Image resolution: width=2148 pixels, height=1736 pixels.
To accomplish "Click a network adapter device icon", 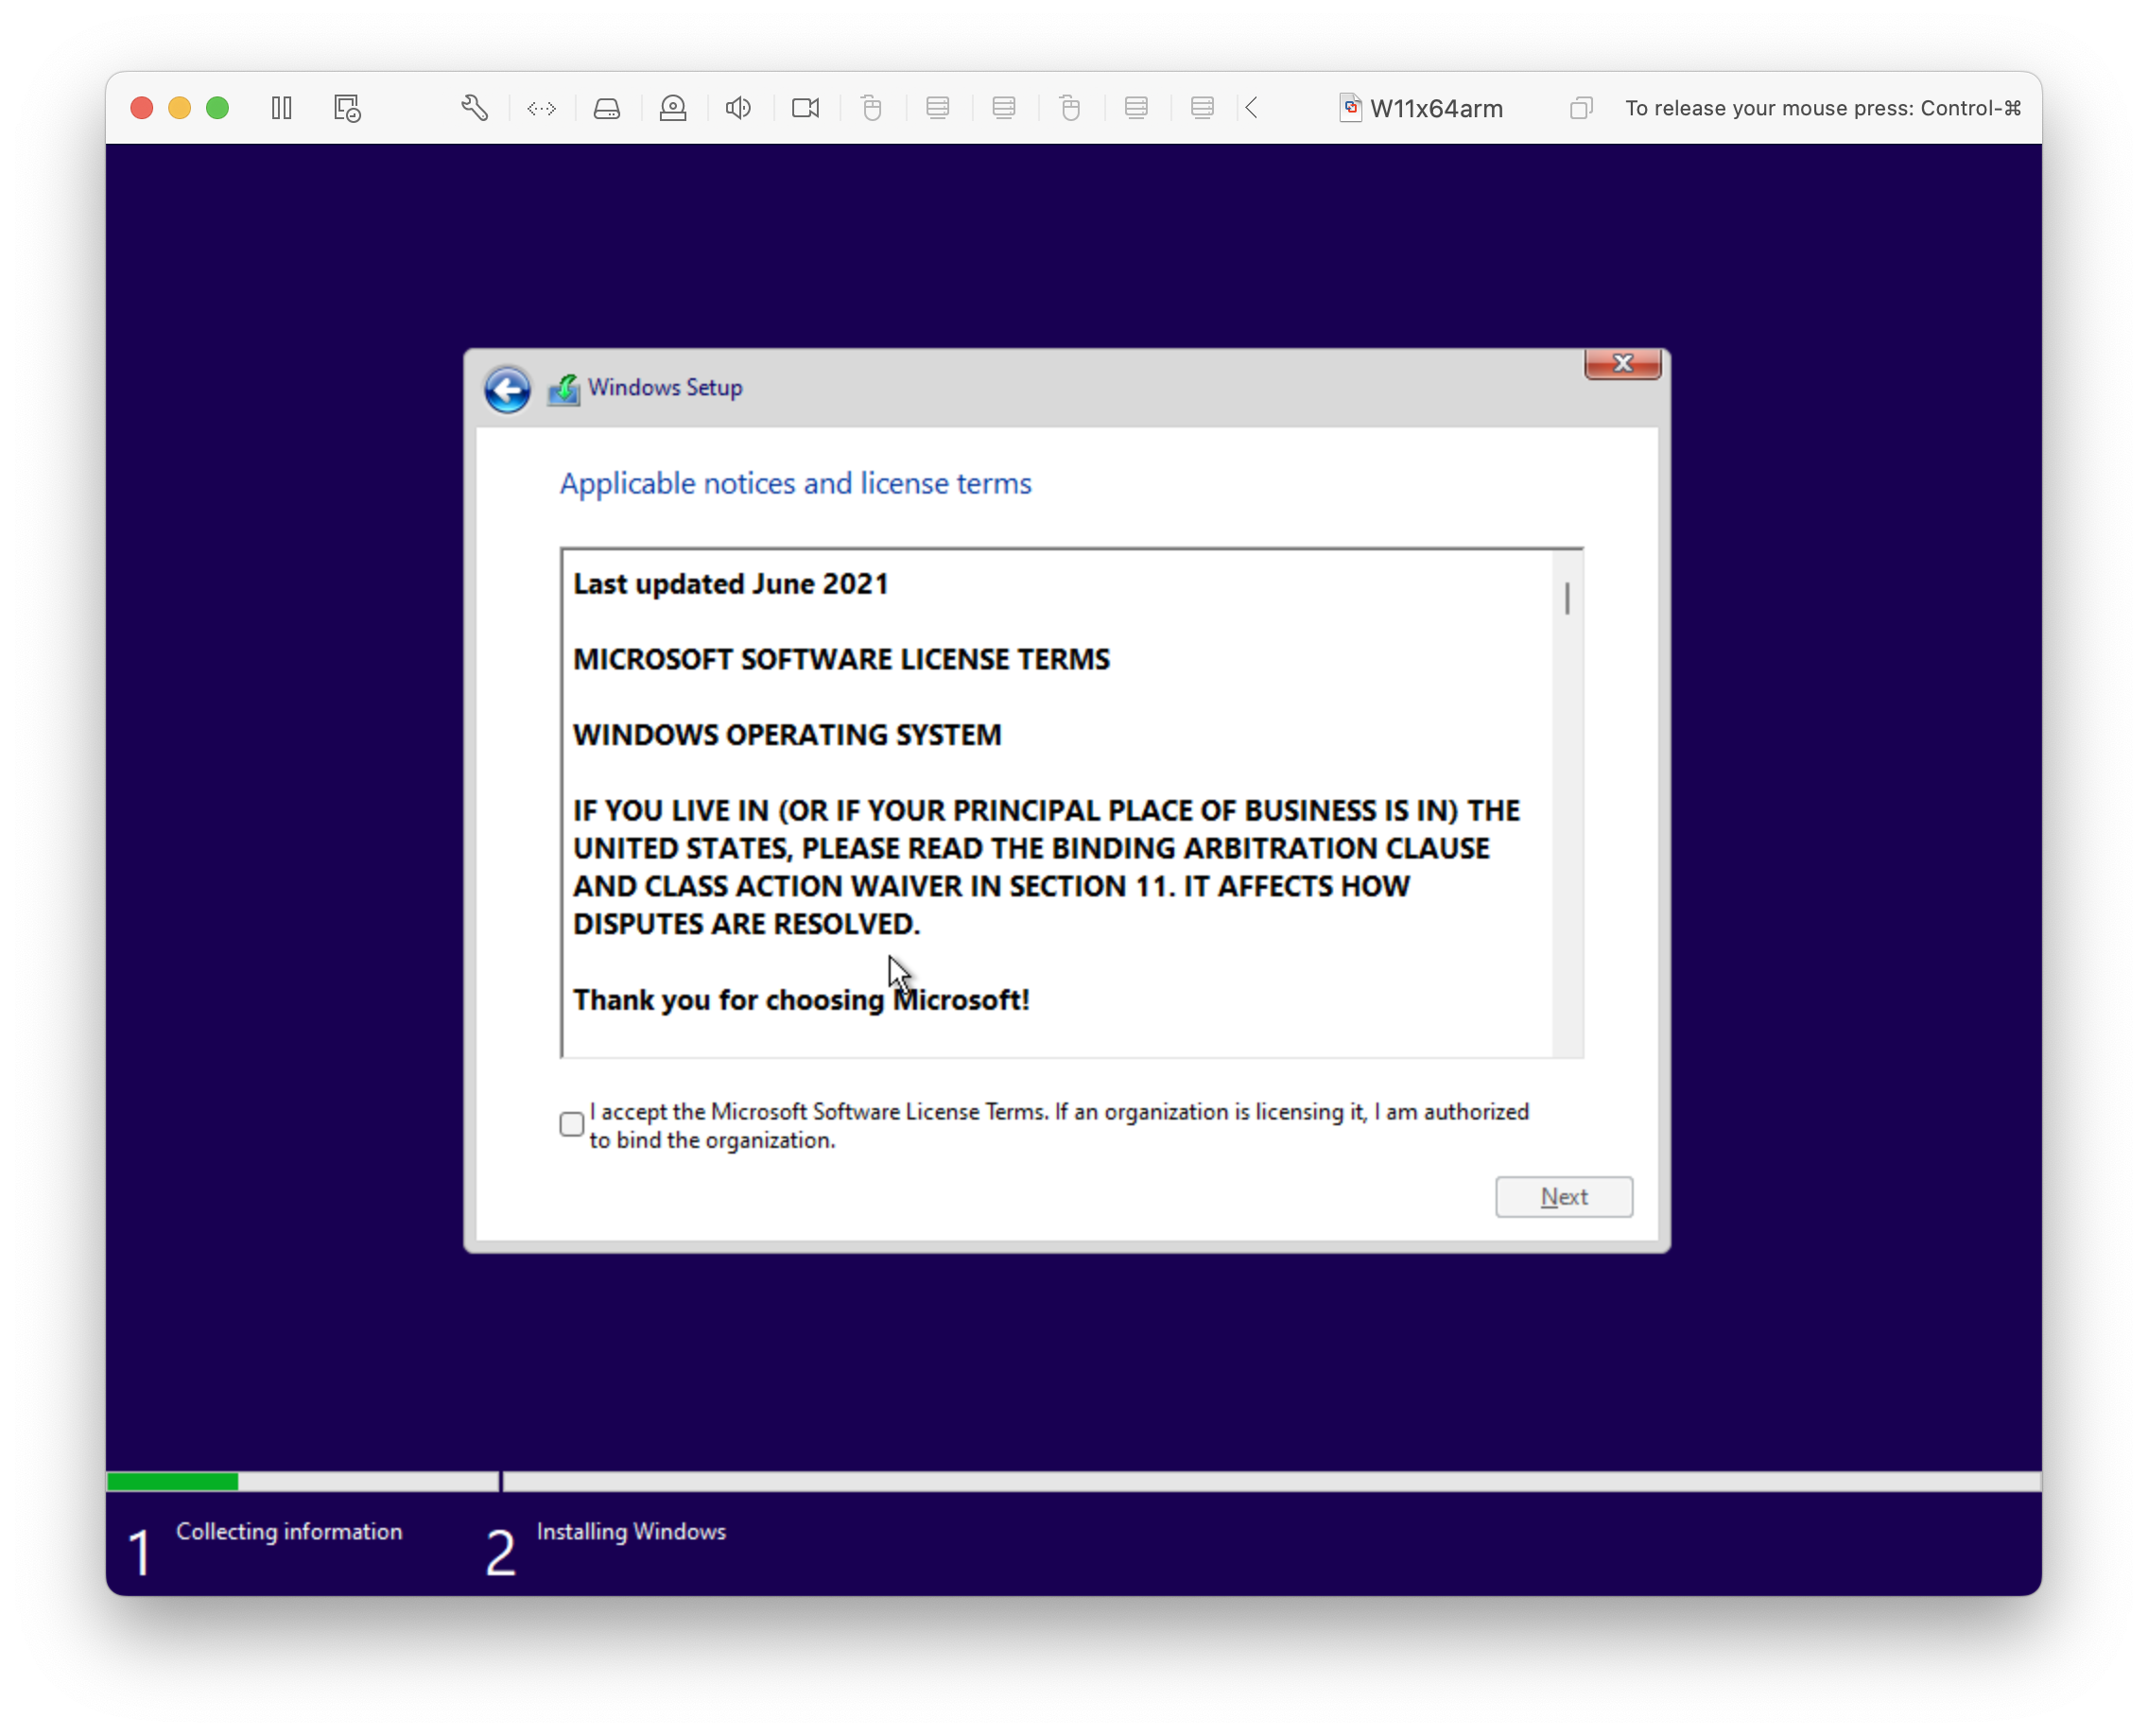I will 938,108.
